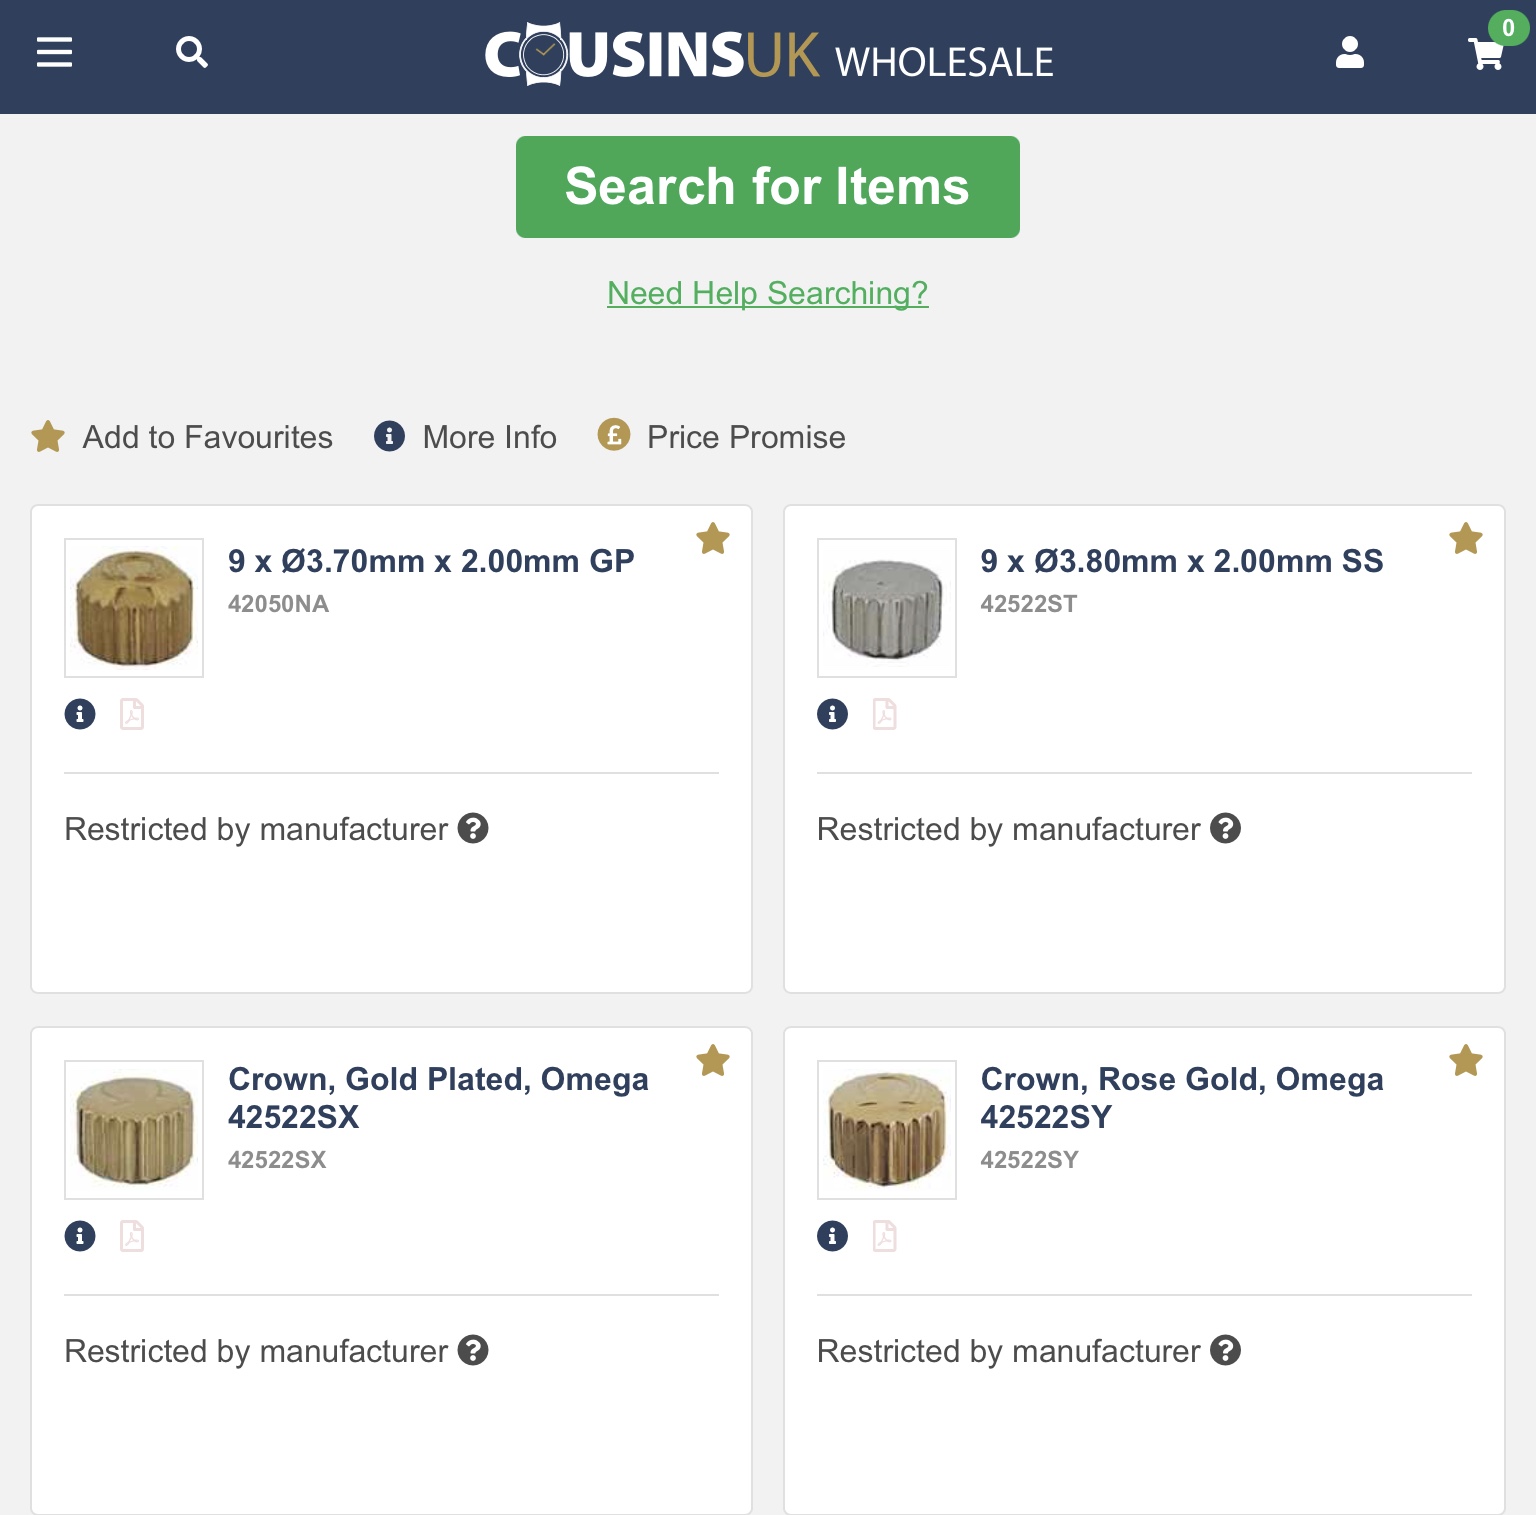
Task: Open info icon for item 42050NA
Action: [x=80, y=714]
